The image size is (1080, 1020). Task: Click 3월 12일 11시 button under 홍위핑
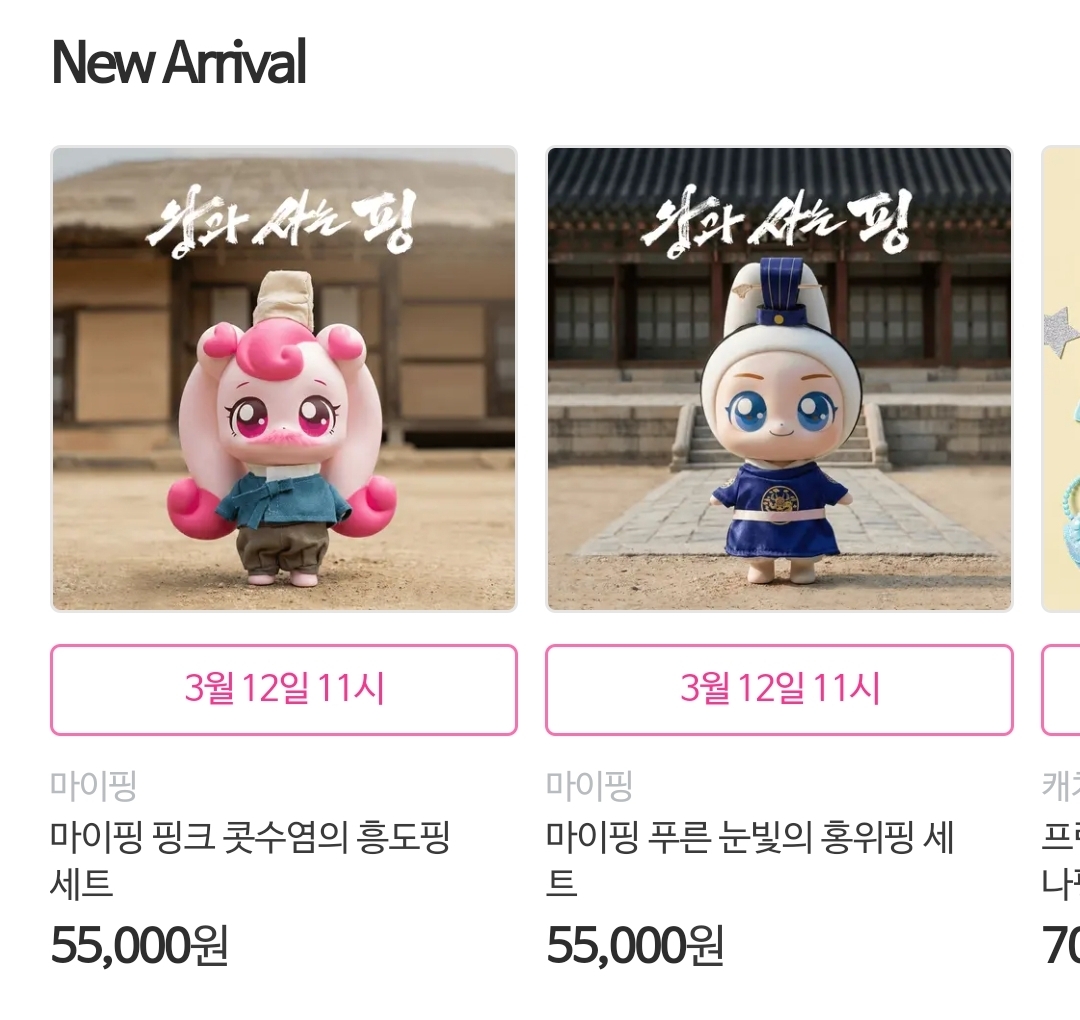779,689
